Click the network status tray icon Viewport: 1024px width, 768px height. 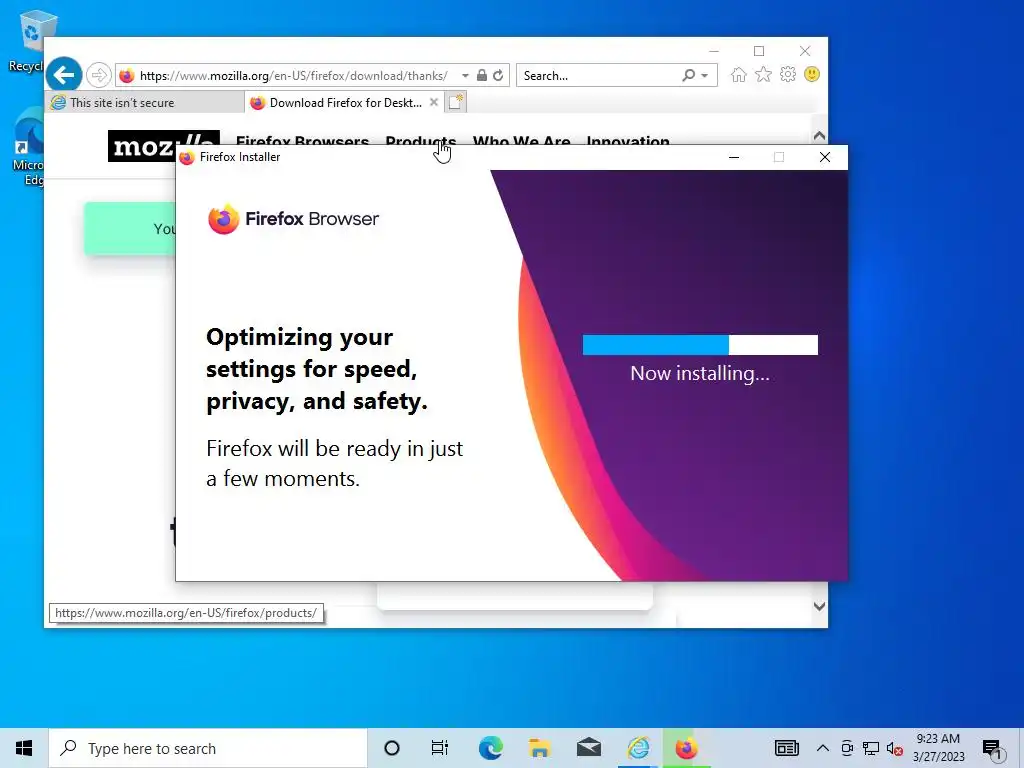871,748
